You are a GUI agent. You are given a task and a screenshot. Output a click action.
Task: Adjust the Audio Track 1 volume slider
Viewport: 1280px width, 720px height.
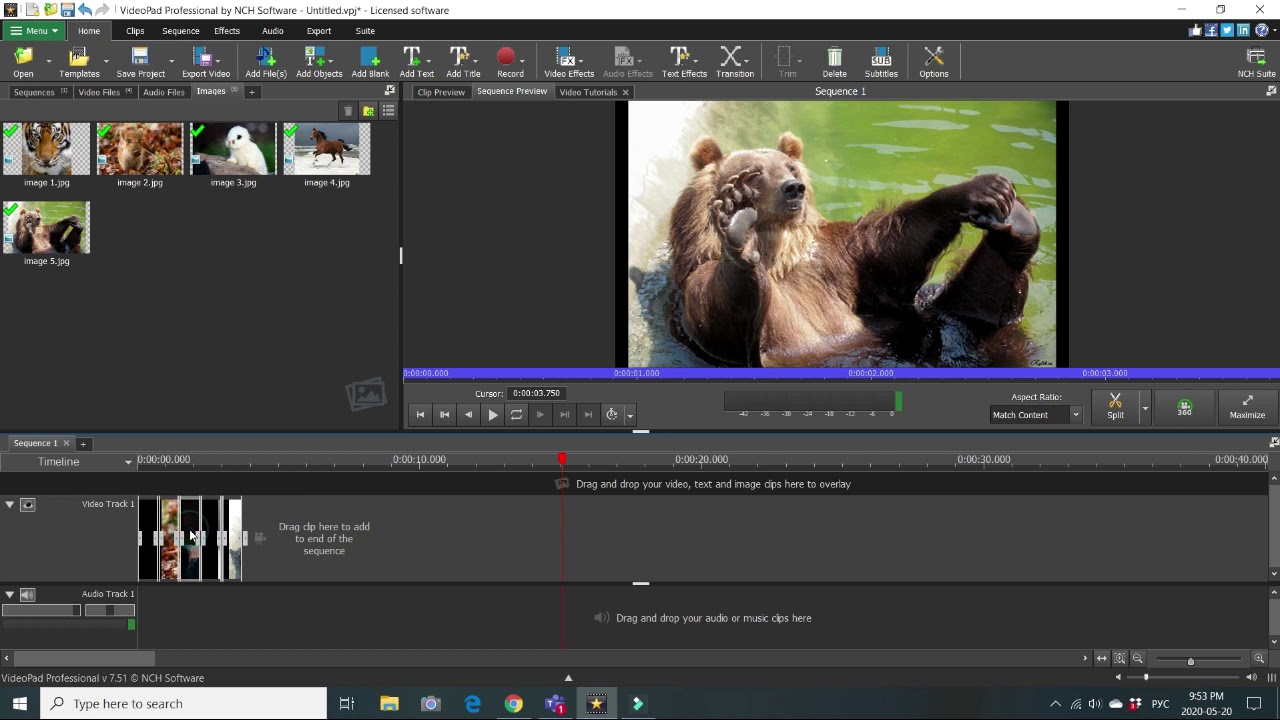[41, 610]
